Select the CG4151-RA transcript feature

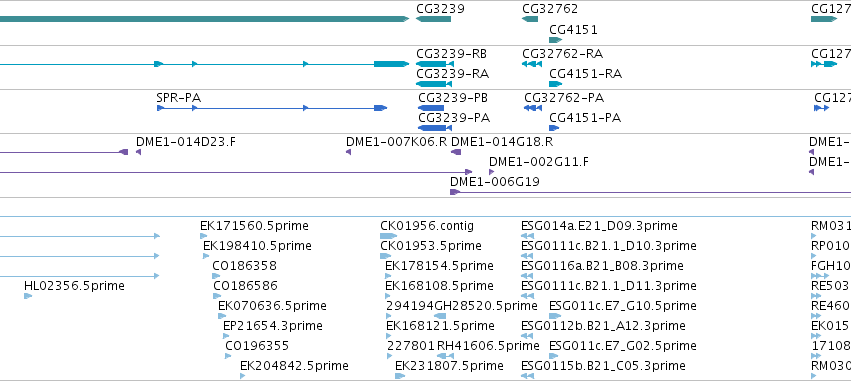pos(555,84)
